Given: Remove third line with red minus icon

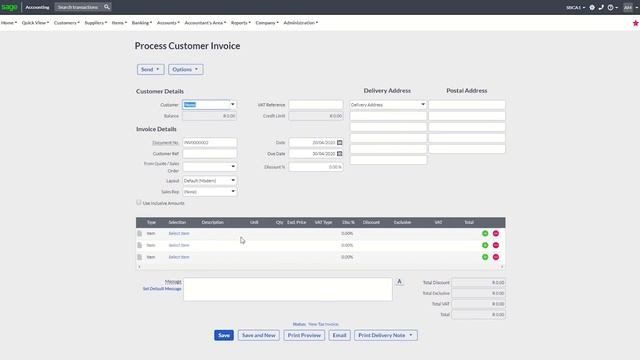Looking at the screenshot, I should [496, 257].
